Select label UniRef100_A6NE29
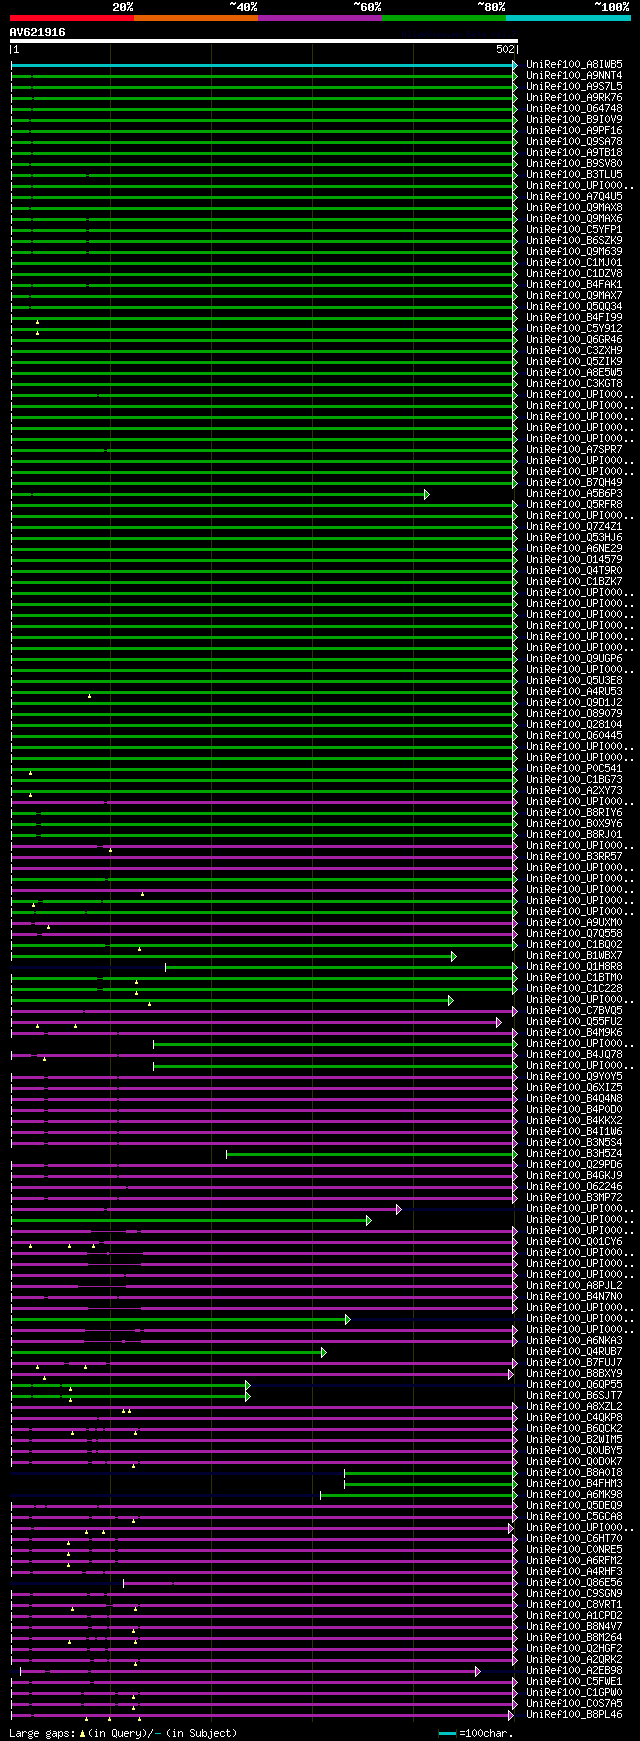Image resolution: width=640 pixels, height=1741 pixels. (x=574, y=549)
